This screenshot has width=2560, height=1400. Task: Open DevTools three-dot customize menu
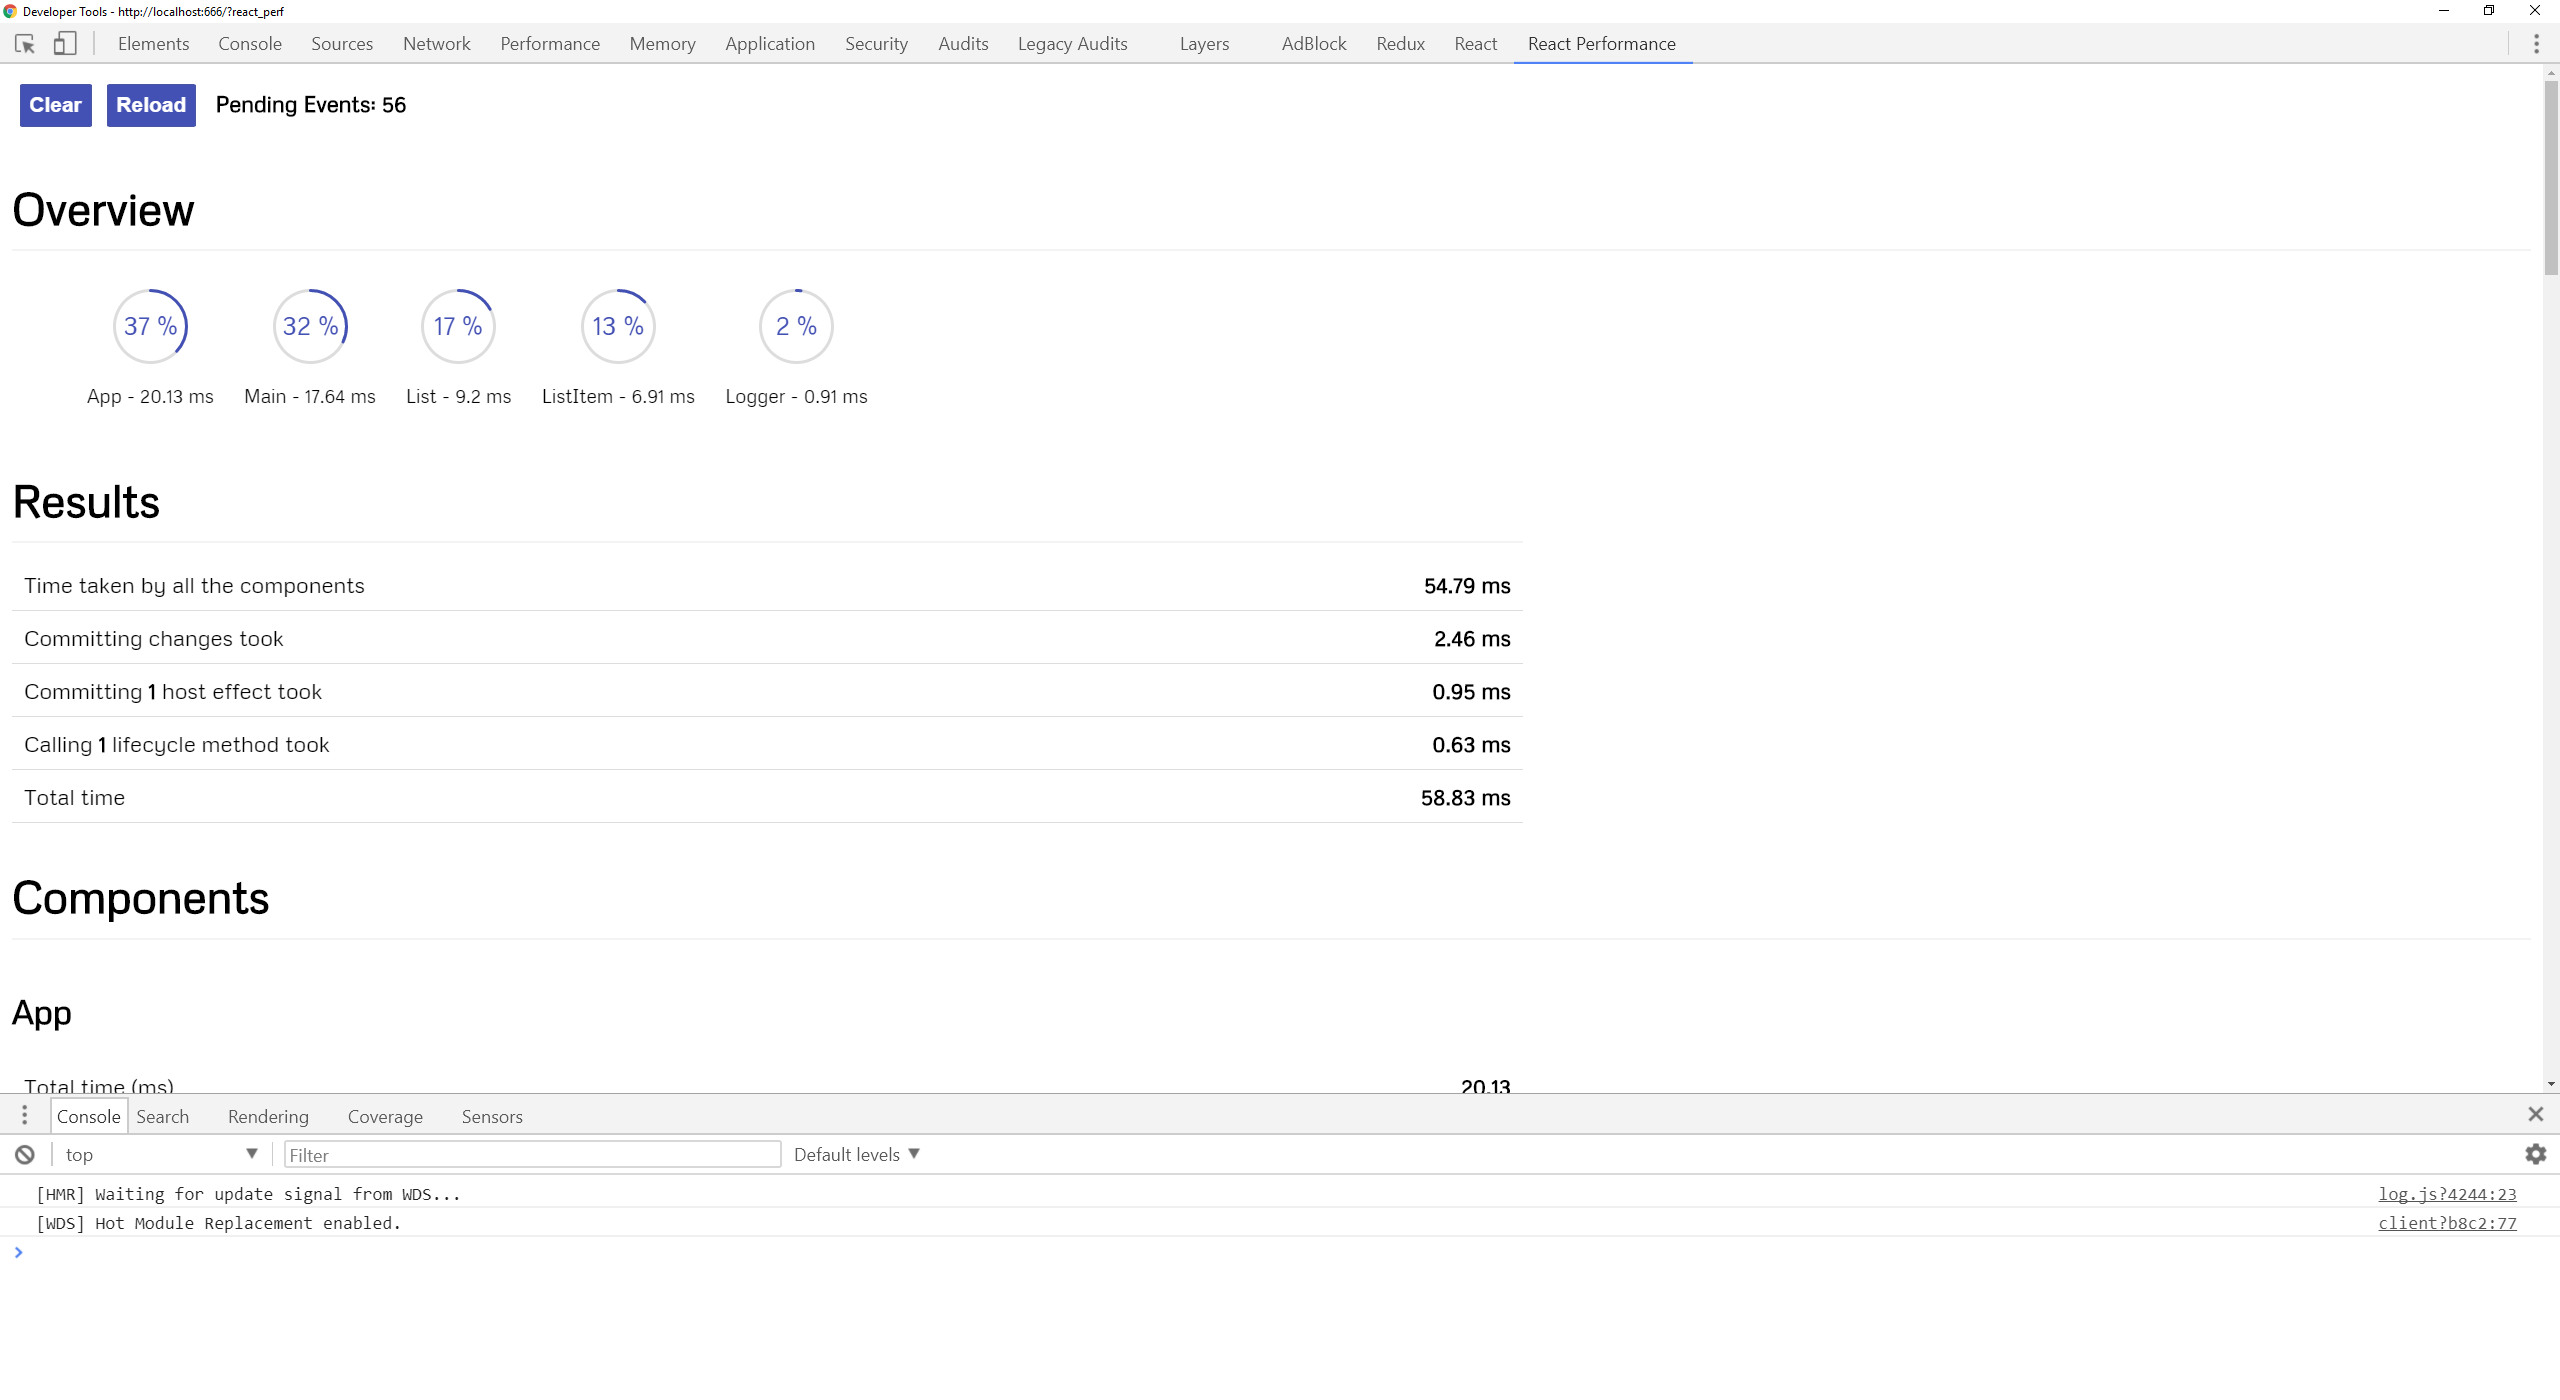pos(2536,44)
